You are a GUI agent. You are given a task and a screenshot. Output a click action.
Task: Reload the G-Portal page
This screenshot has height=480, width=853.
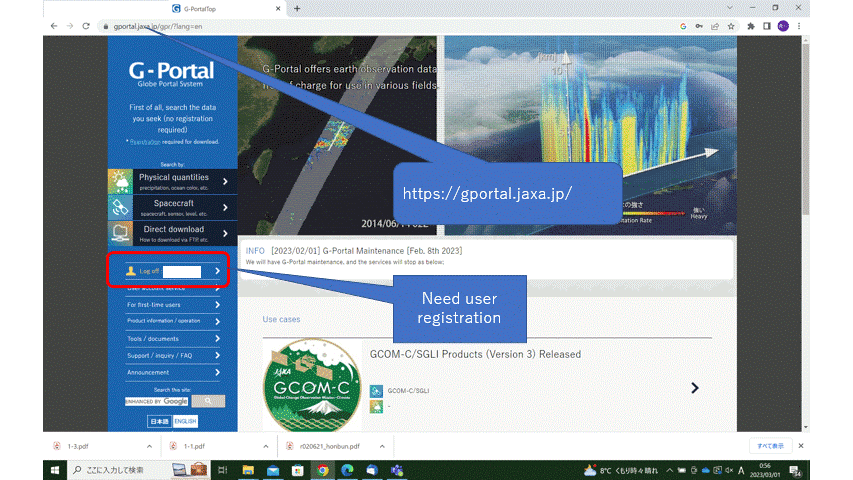pyautogui.click(x=86, y=26)
